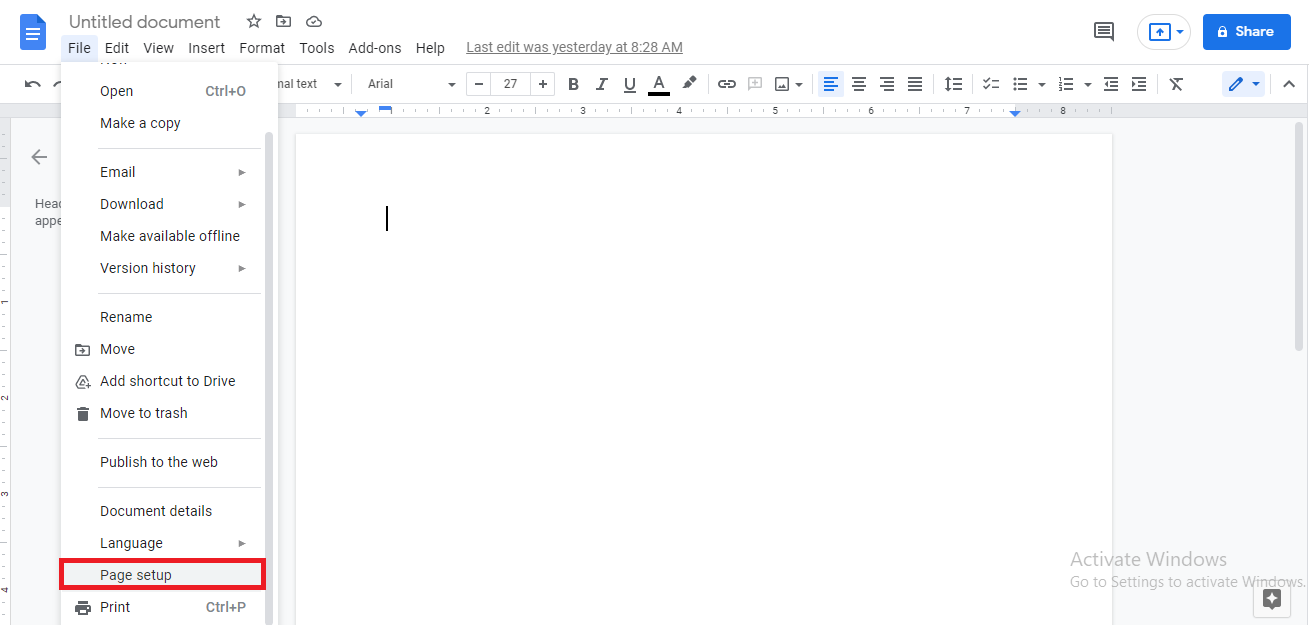Open the comment history icon

tap(1104, 32)
